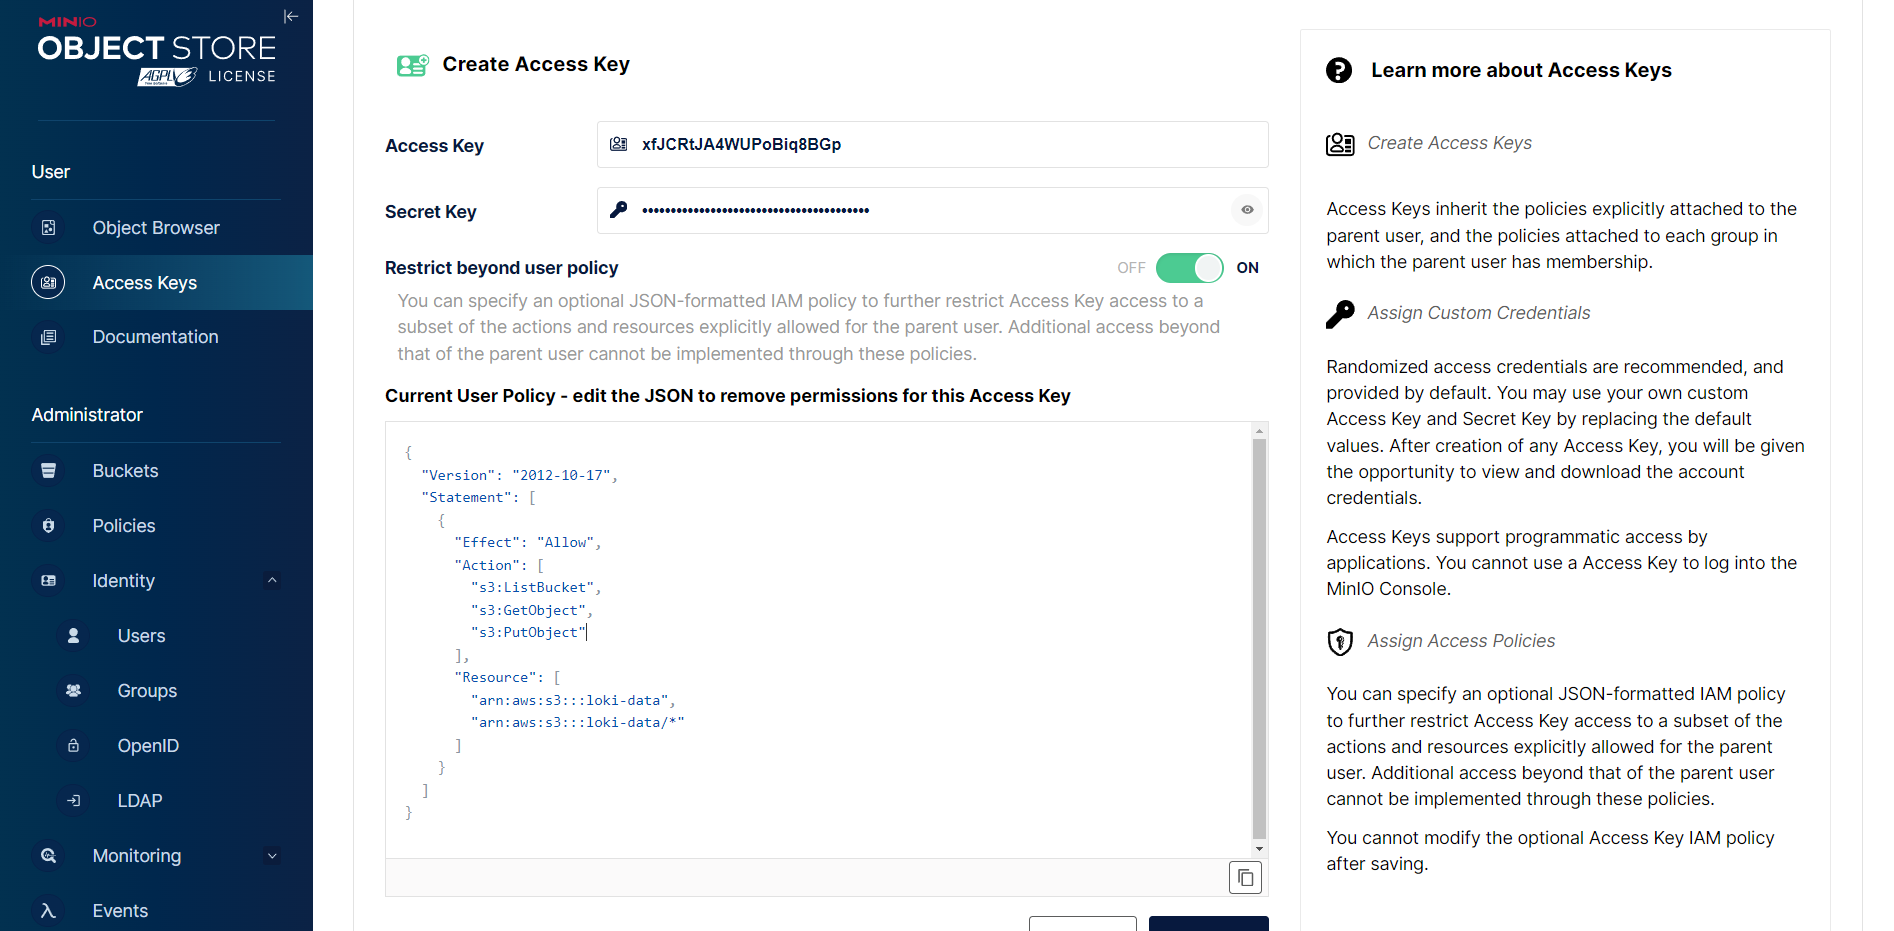The image size is (1894, 931).
Task: Click the Documentation sidebar icon
Action: 48,337
